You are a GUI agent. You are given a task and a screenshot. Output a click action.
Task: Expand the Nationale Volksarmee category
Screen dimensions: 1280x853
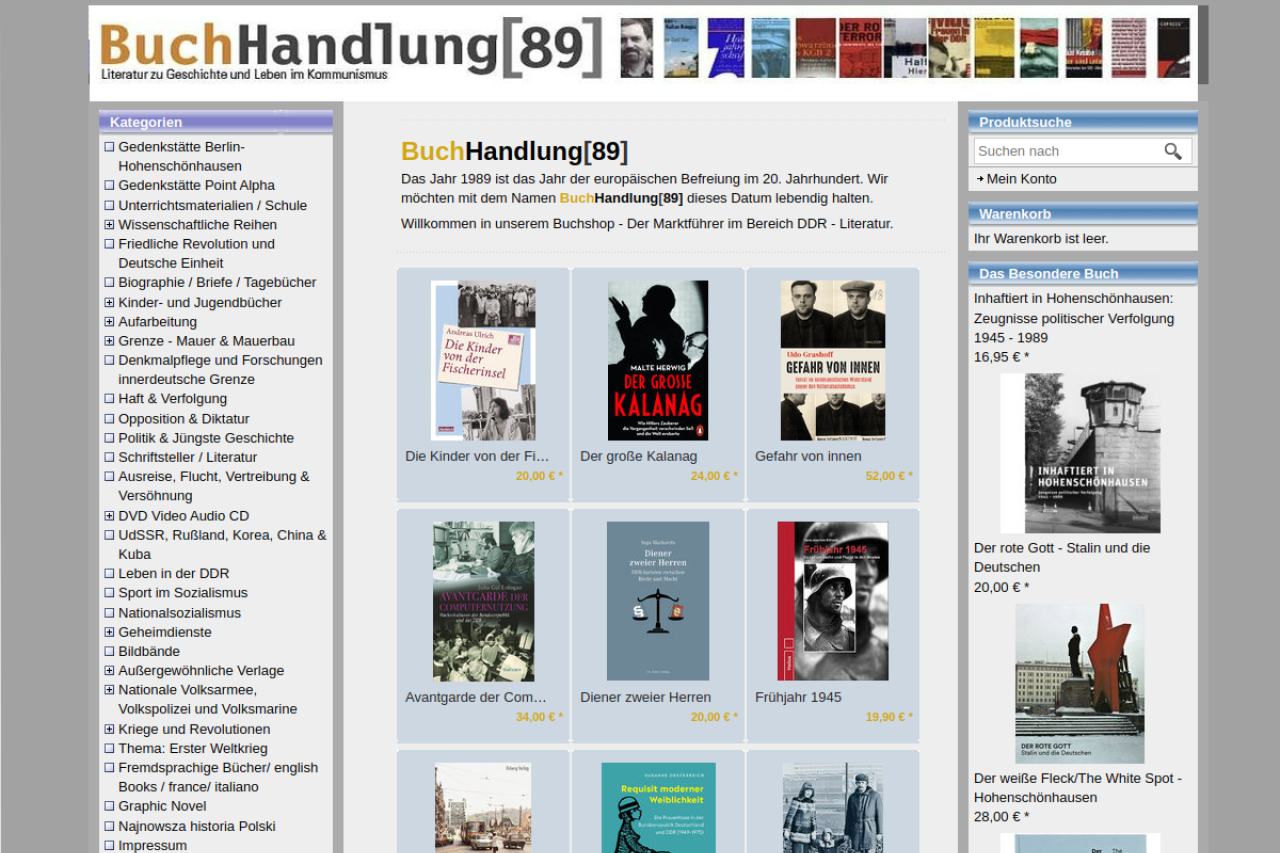pyautogui.click(x=109, y=689)
